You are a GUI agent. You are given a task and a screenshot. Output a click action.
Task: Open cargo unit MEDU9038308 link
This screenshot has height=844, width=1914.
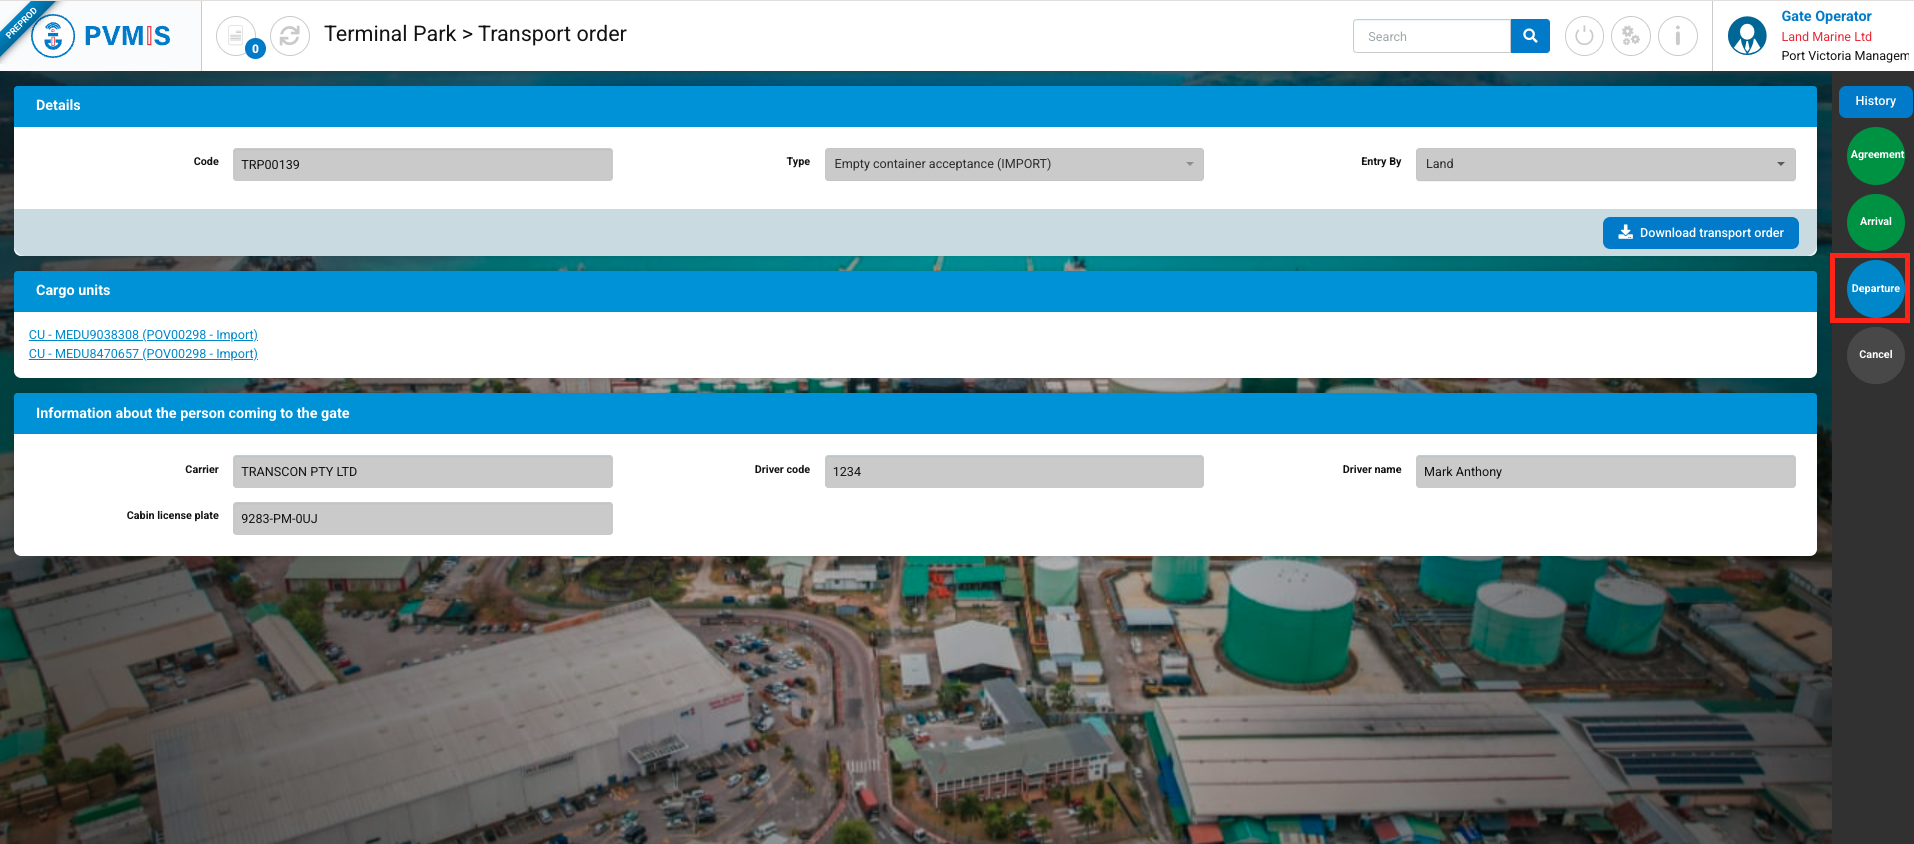143,335
